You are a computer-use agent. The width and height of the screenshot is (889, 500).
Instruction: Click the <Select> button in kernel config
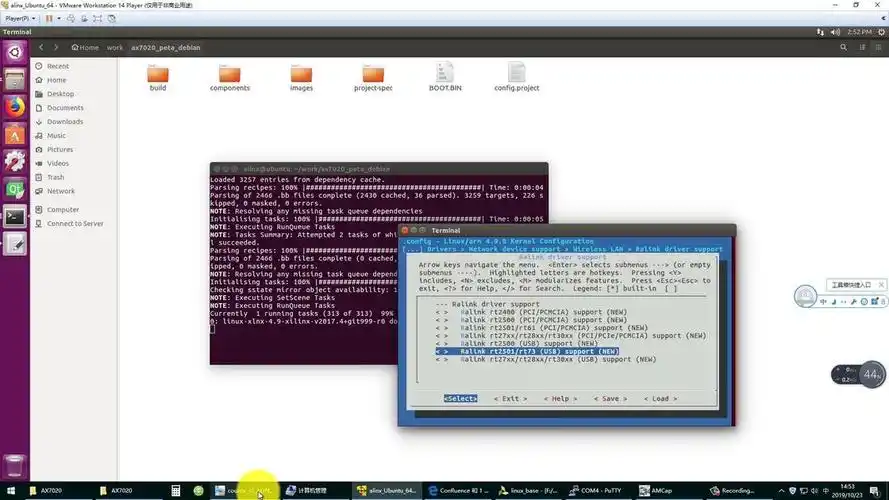coord(460,399)
